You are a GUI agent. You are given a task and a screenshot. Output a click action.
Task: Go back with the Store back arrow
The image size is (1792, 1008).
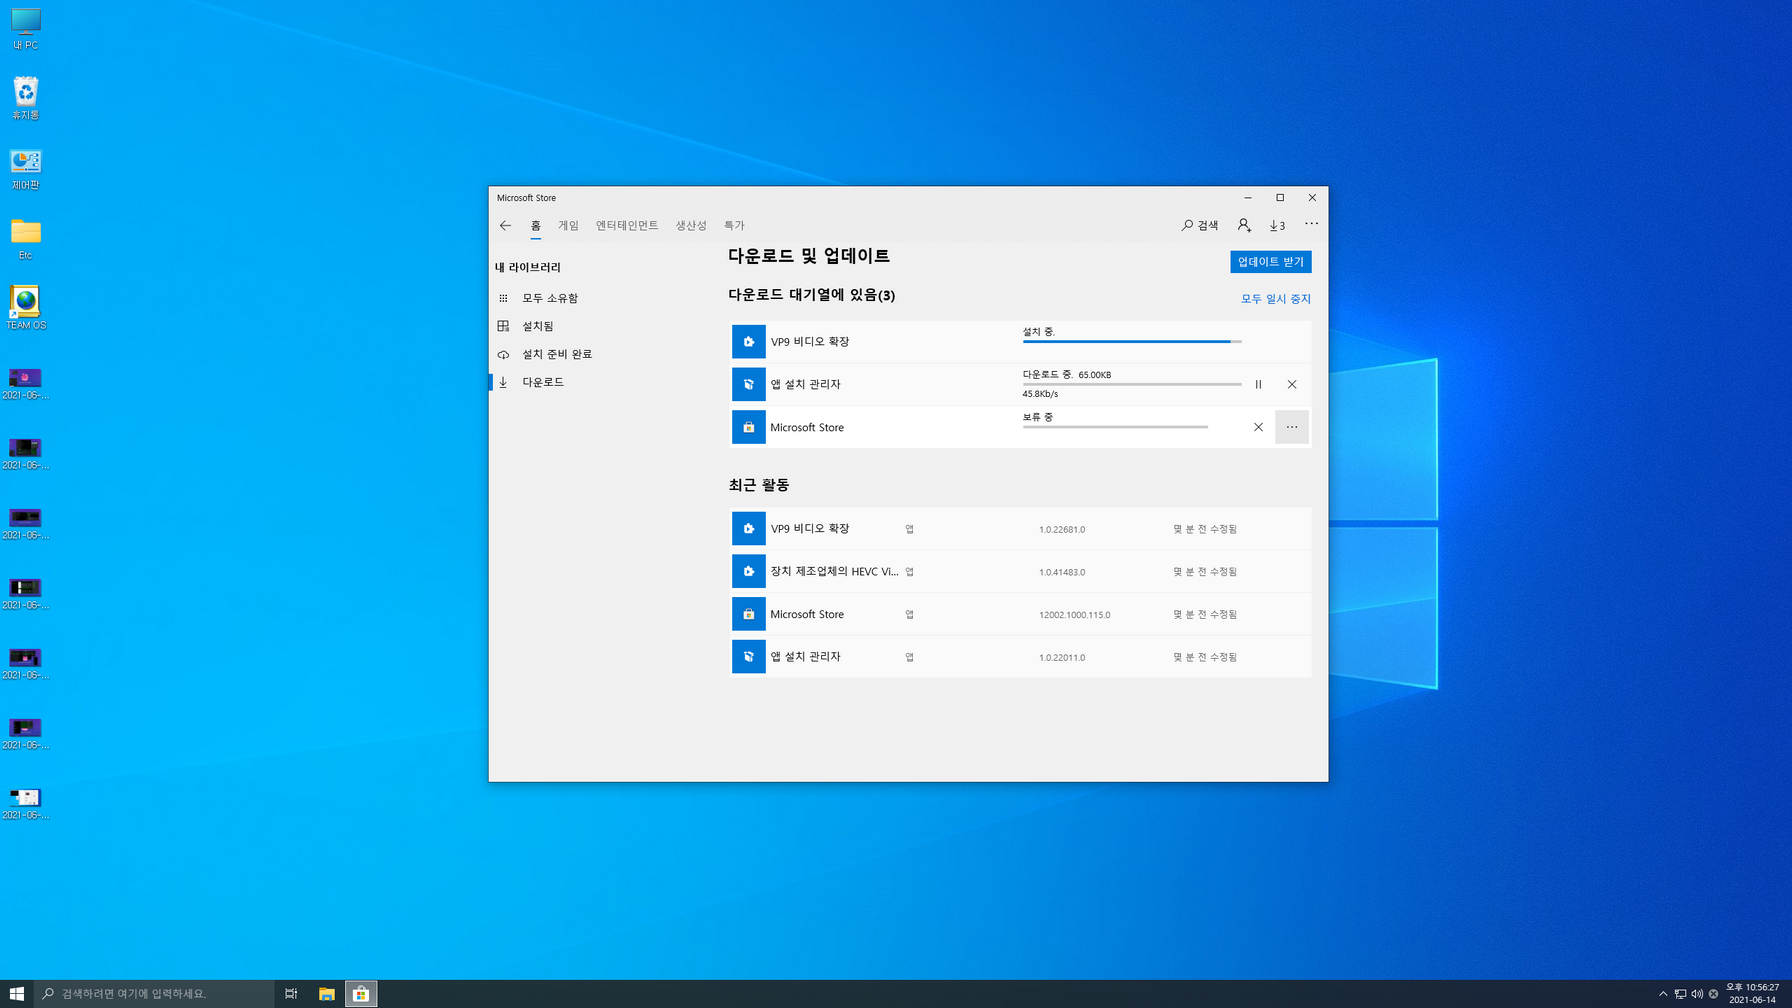point(505,226)
